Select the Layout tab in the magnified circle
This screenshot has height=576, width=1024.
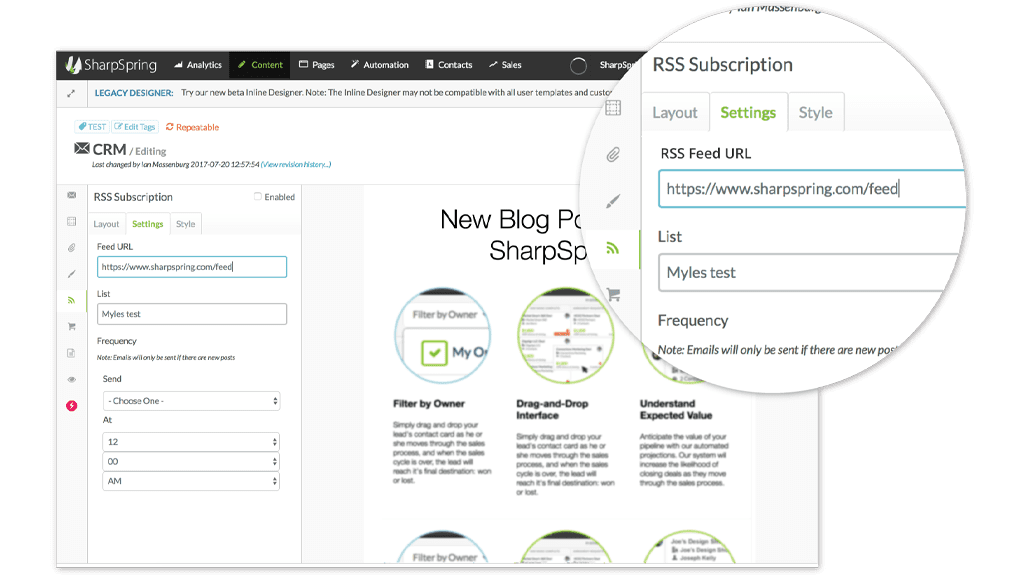(675, 112)
